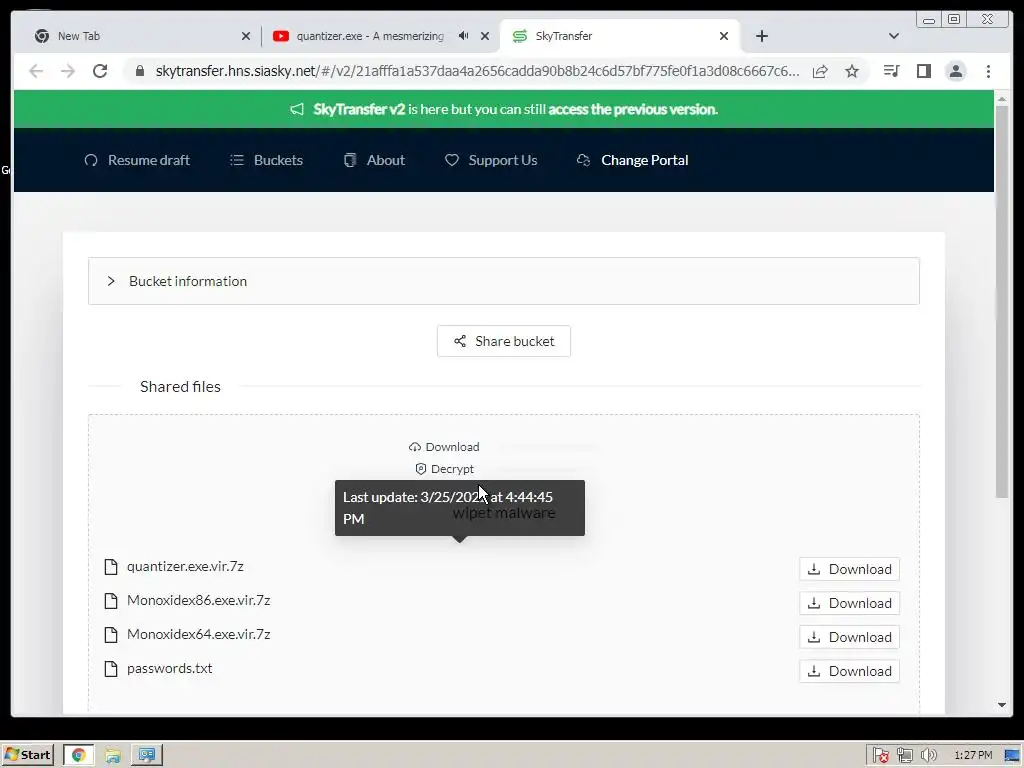This screenshot has width=1024, height=768.
Task: Click file icon beside passwords.txt
Action: [111, 669]
